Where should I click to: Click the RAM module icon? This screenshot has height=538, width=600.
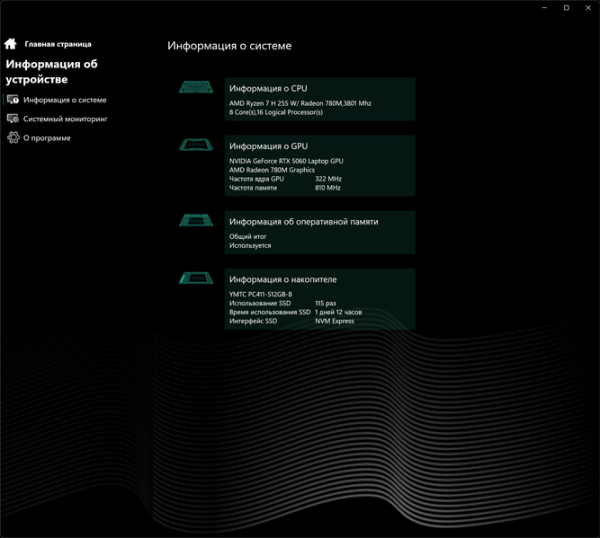(196, 220)
